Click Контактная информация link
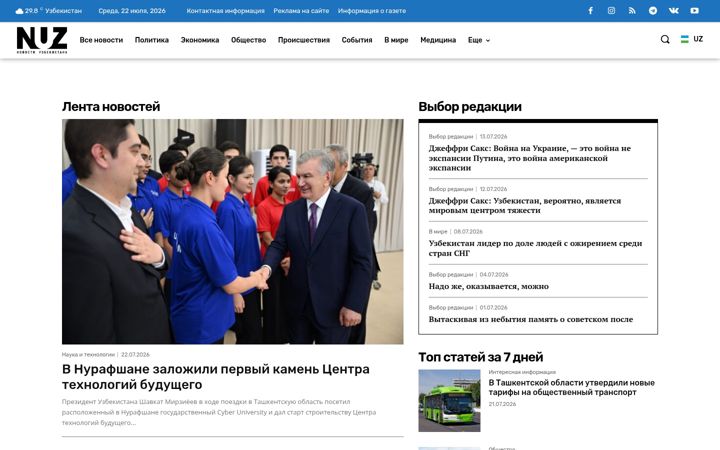The width and height of the screenshot is (720, 450). 225,11
